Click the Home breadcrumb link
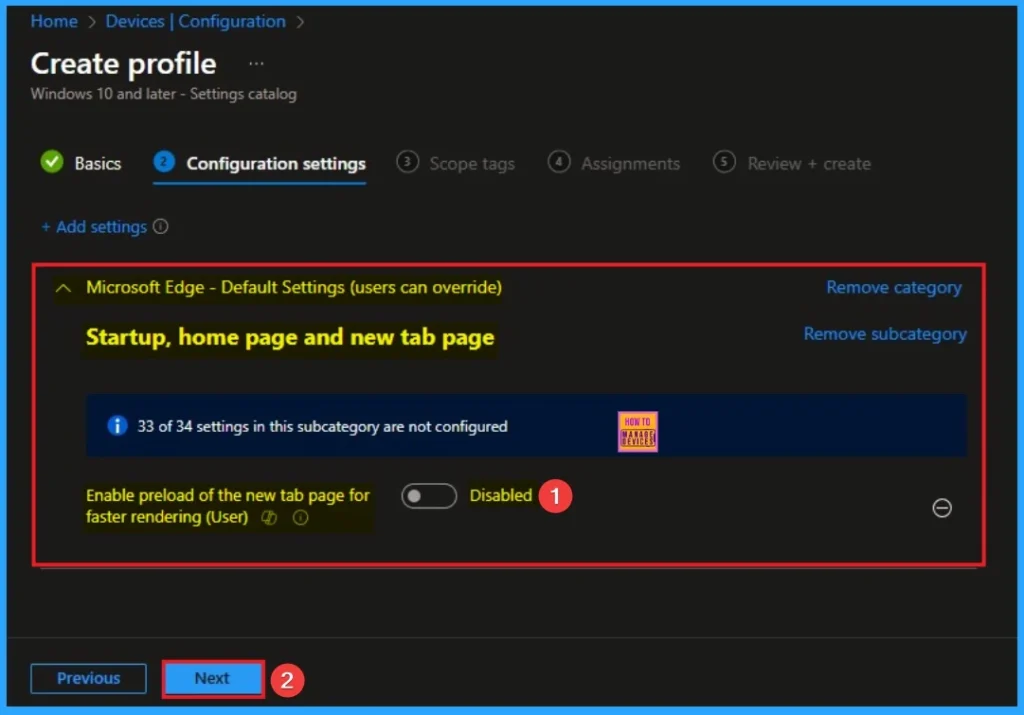 [54, 22]
